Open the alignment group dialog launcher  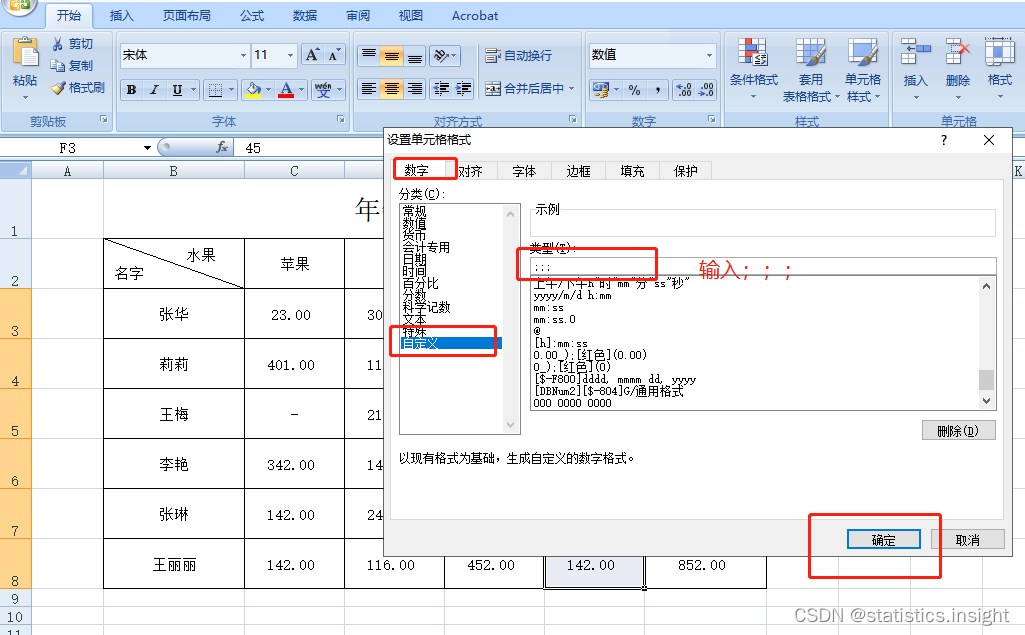pyautogui.click(x=573, y=119)
